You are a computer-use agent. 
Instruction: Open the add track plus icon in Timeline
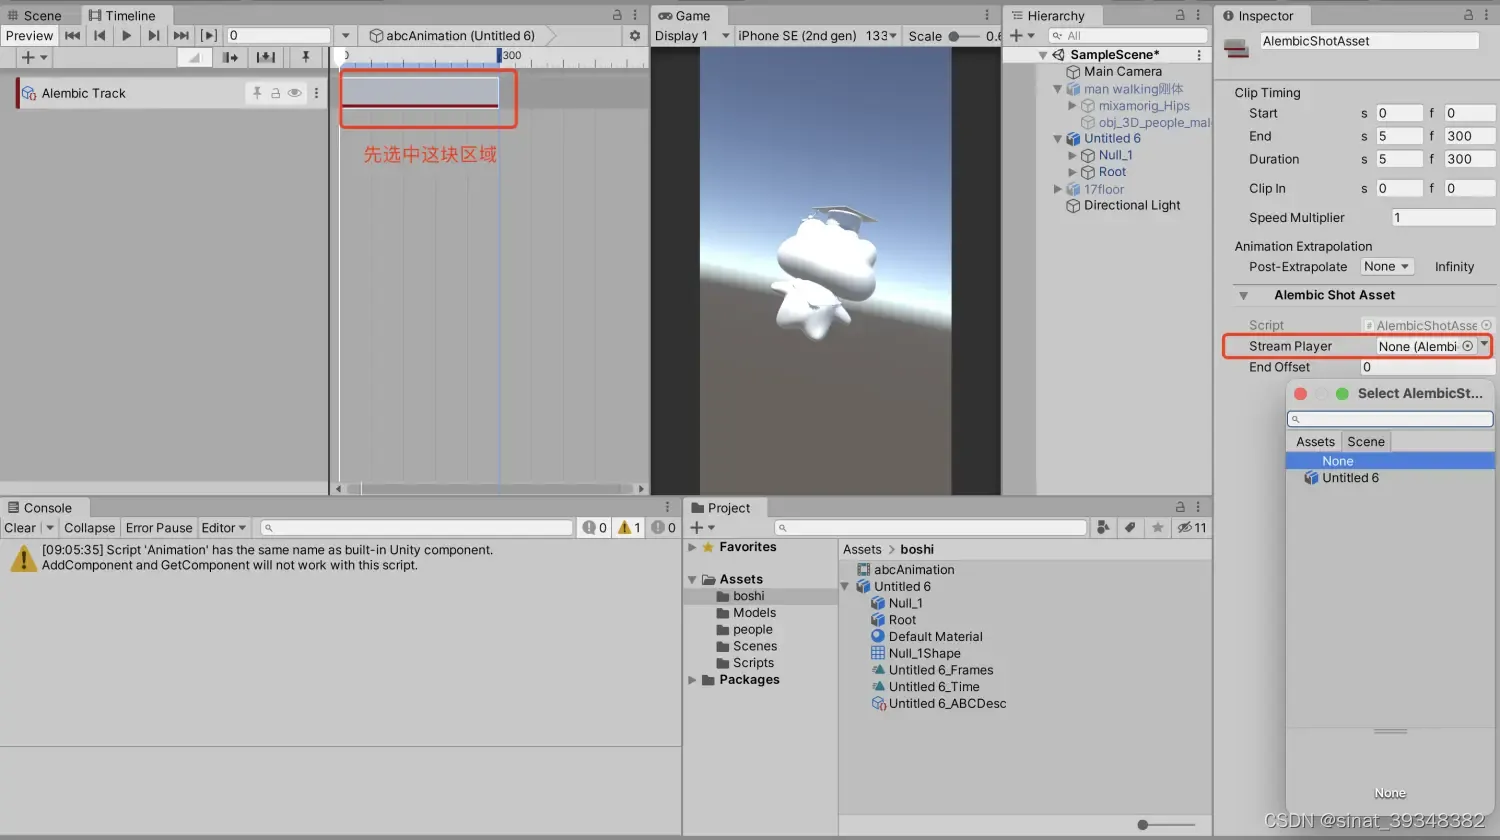click(x=28, y=57)
